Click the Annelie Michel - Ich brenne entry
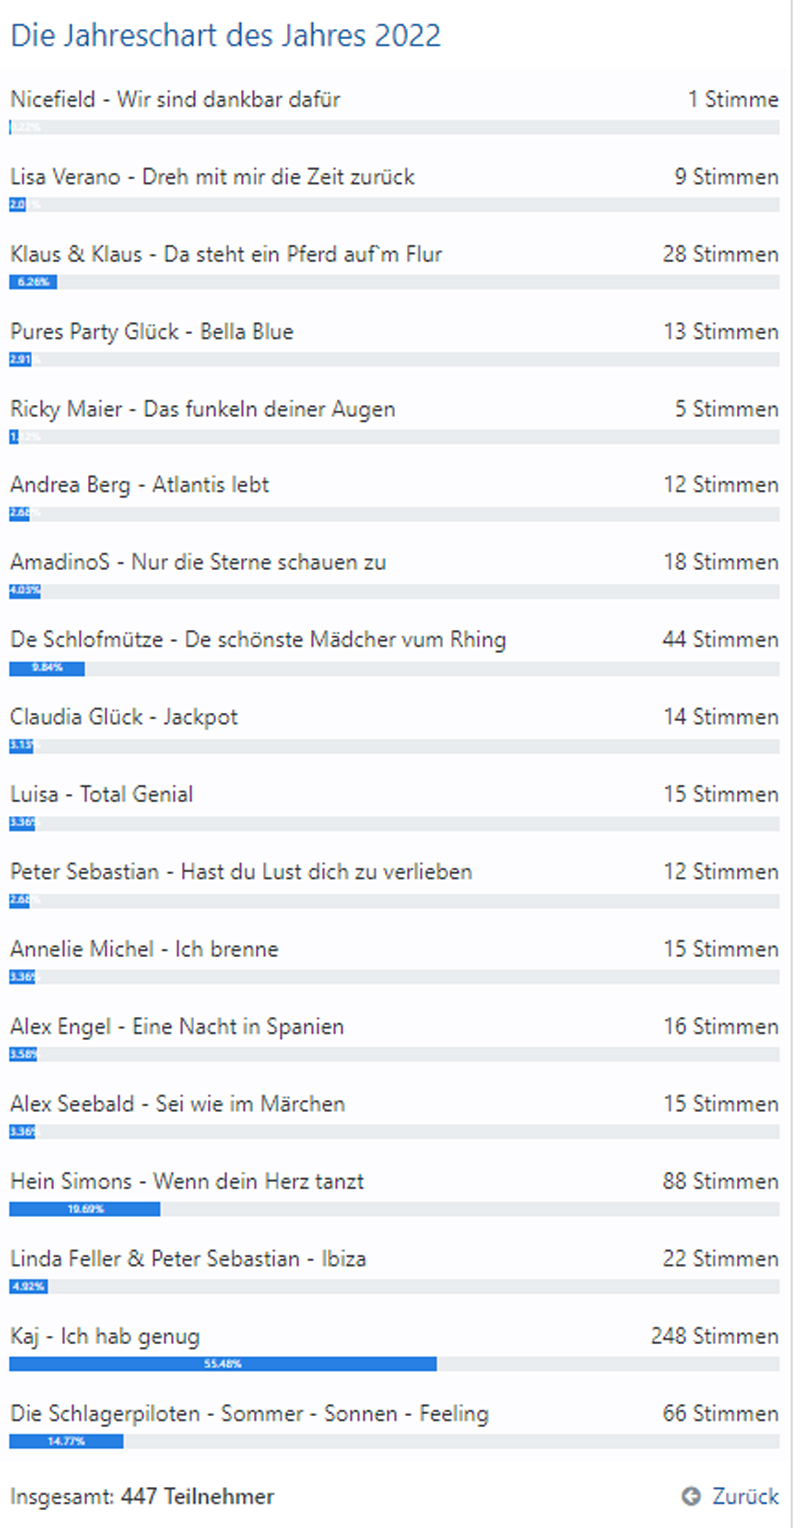This screenshot has width=800, height=1528. click(144, 949)
